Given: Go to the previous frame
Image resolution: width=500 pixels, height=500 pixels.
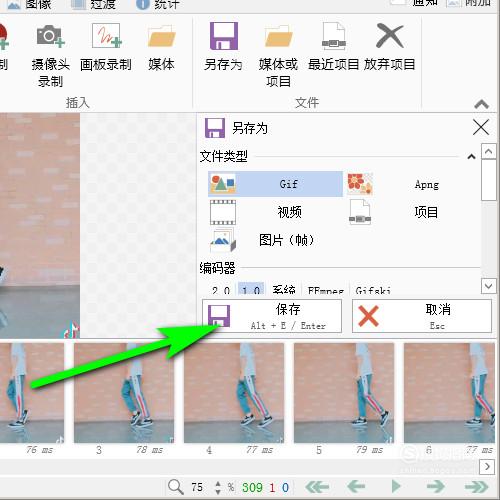Looking at the screenshot, I should [356, 487].
